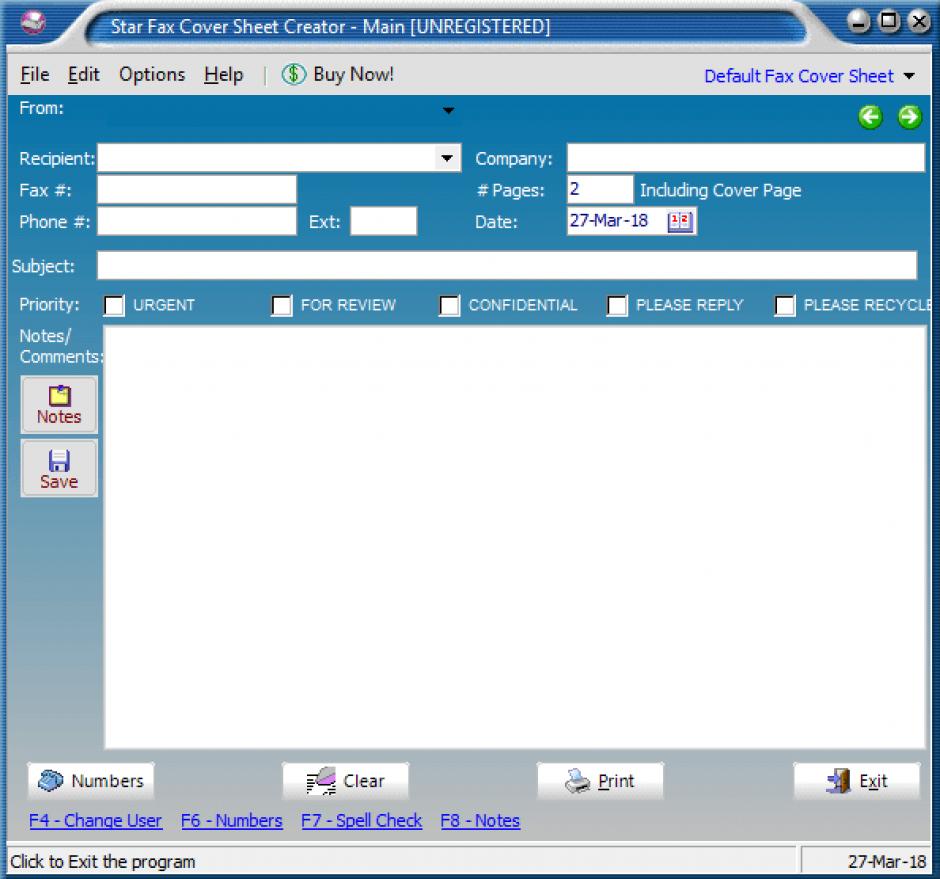This screenshot has width=940, height=879.
Task: Click status text 'Click to Exit the program'
Action: tap(103, 862)
